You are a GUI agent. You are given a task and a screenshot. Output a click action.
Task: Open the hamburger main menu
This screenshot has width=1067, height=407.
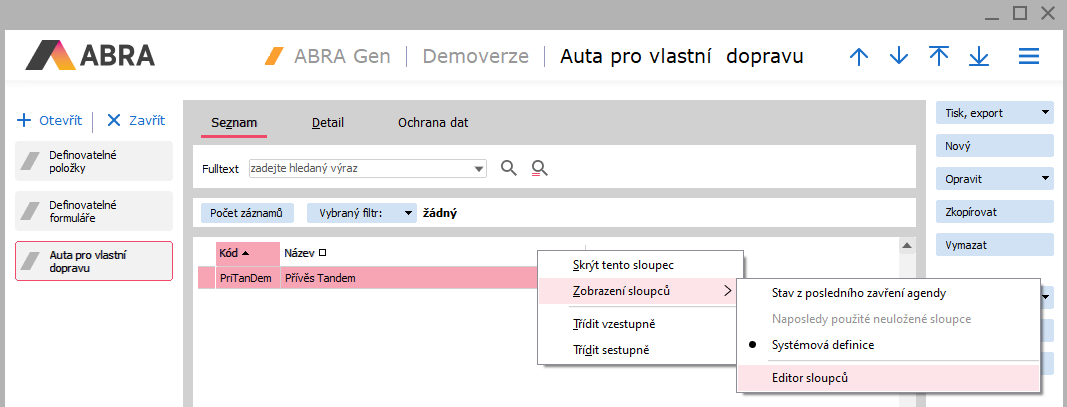point(1029,57)
